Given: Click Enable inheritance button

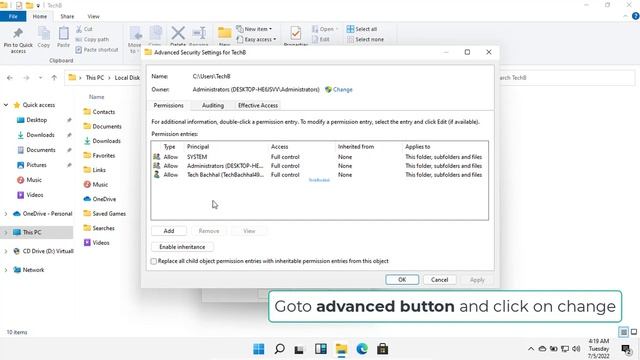Looking at the screenshot, I should (x=182, y=247).
